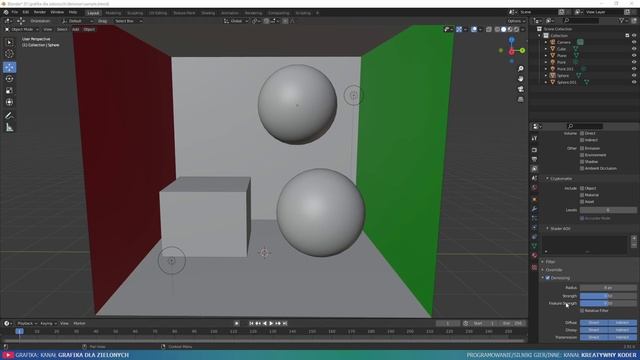
Task: Enable Cryptomatte Material checkbox
Action: point(582,195)
